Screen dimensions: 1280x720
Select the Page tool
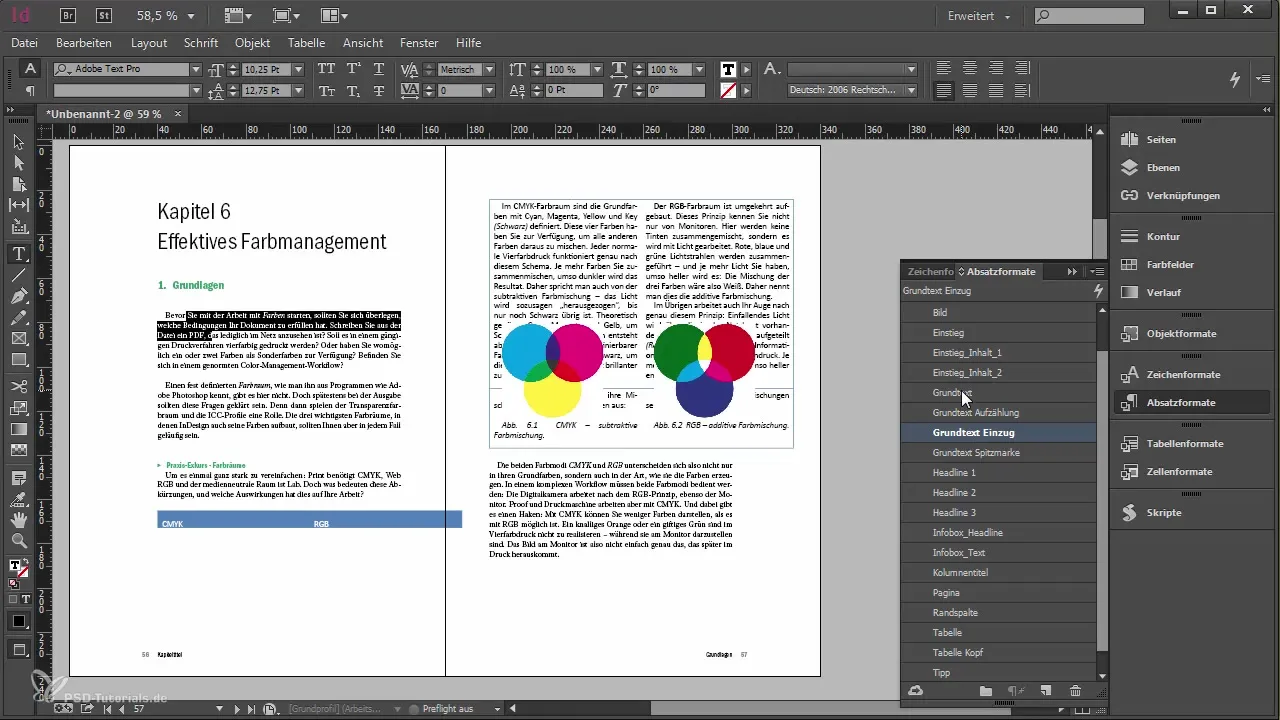pos(18,184)
